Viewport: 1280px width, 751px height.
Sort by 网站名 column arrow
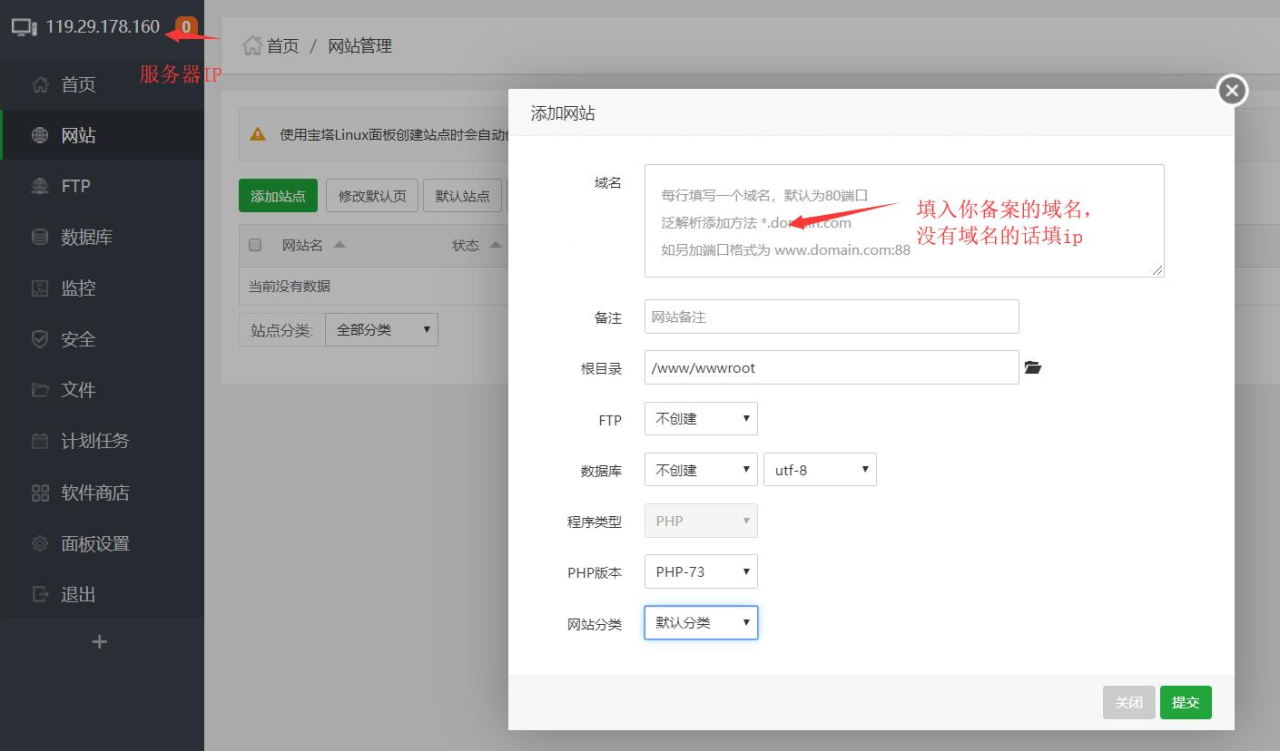coord(340,245)
